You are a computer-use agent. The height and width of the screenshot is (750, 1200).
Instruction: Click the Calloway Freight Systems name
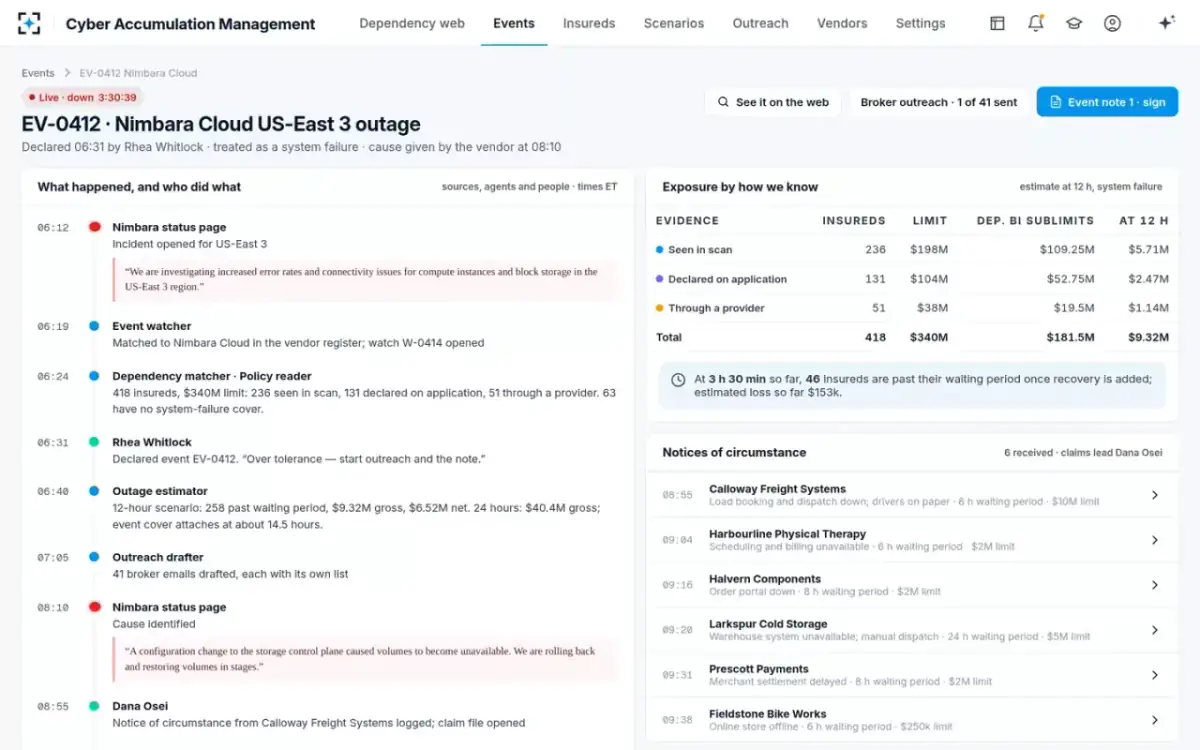[777, 489]
